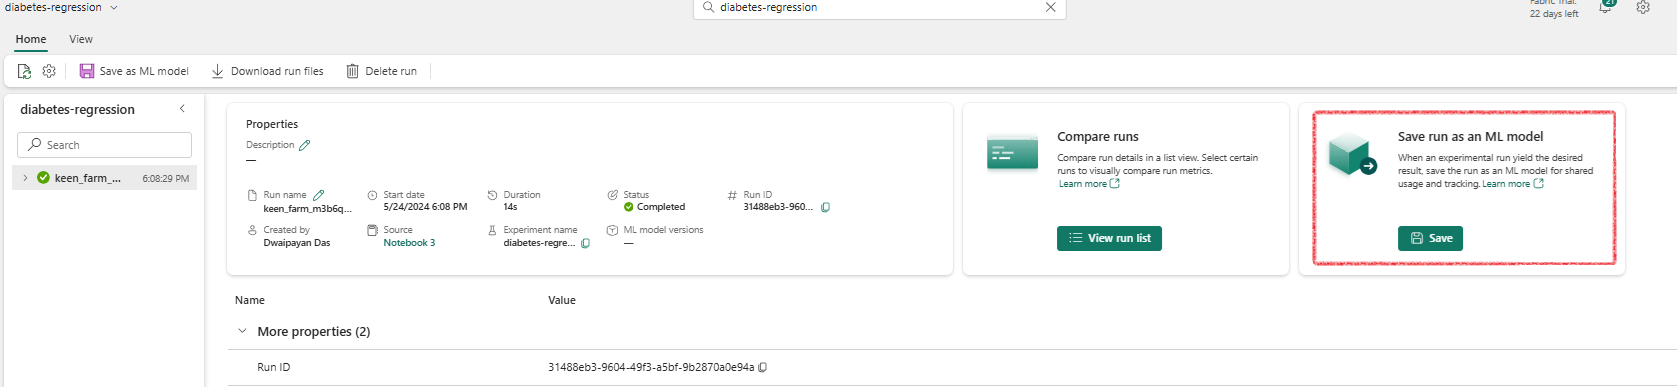
Task: Click the Duration value 14s
Action: point(510,207)
